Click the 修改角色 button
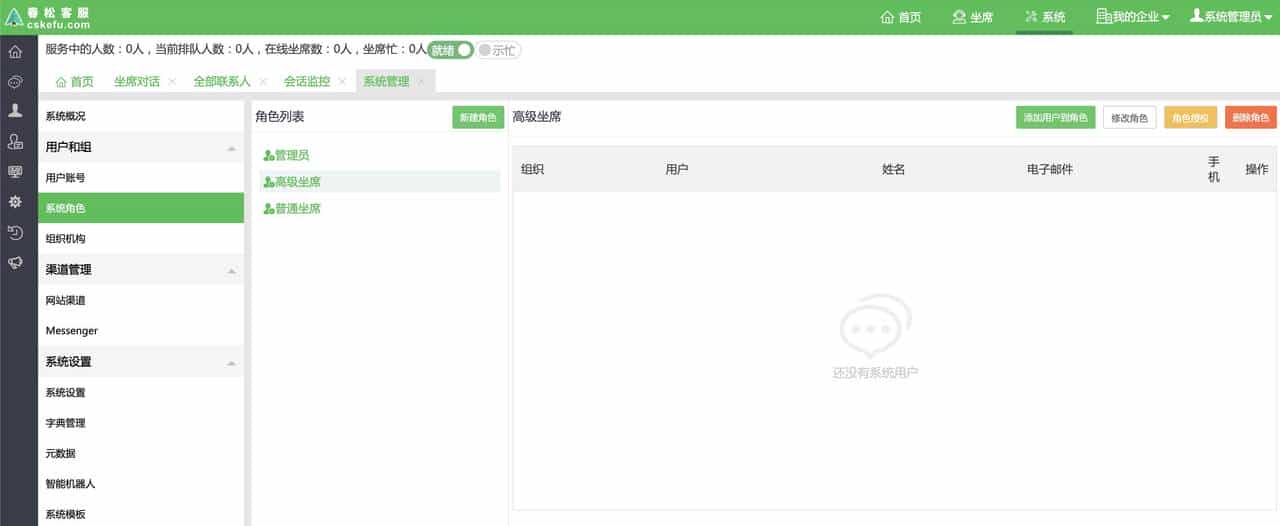This screenshot has height=526, width=1280. tap(1130, 117)
